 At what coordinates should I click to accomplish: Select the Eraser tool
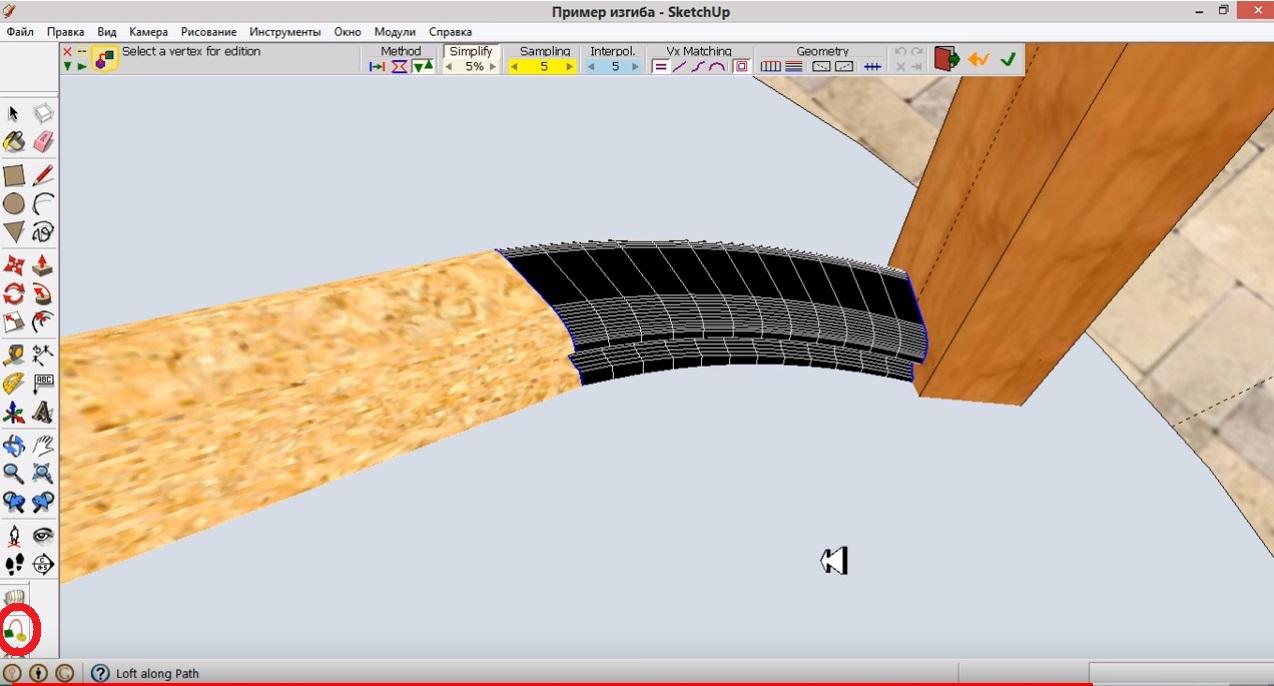[43, 142]
